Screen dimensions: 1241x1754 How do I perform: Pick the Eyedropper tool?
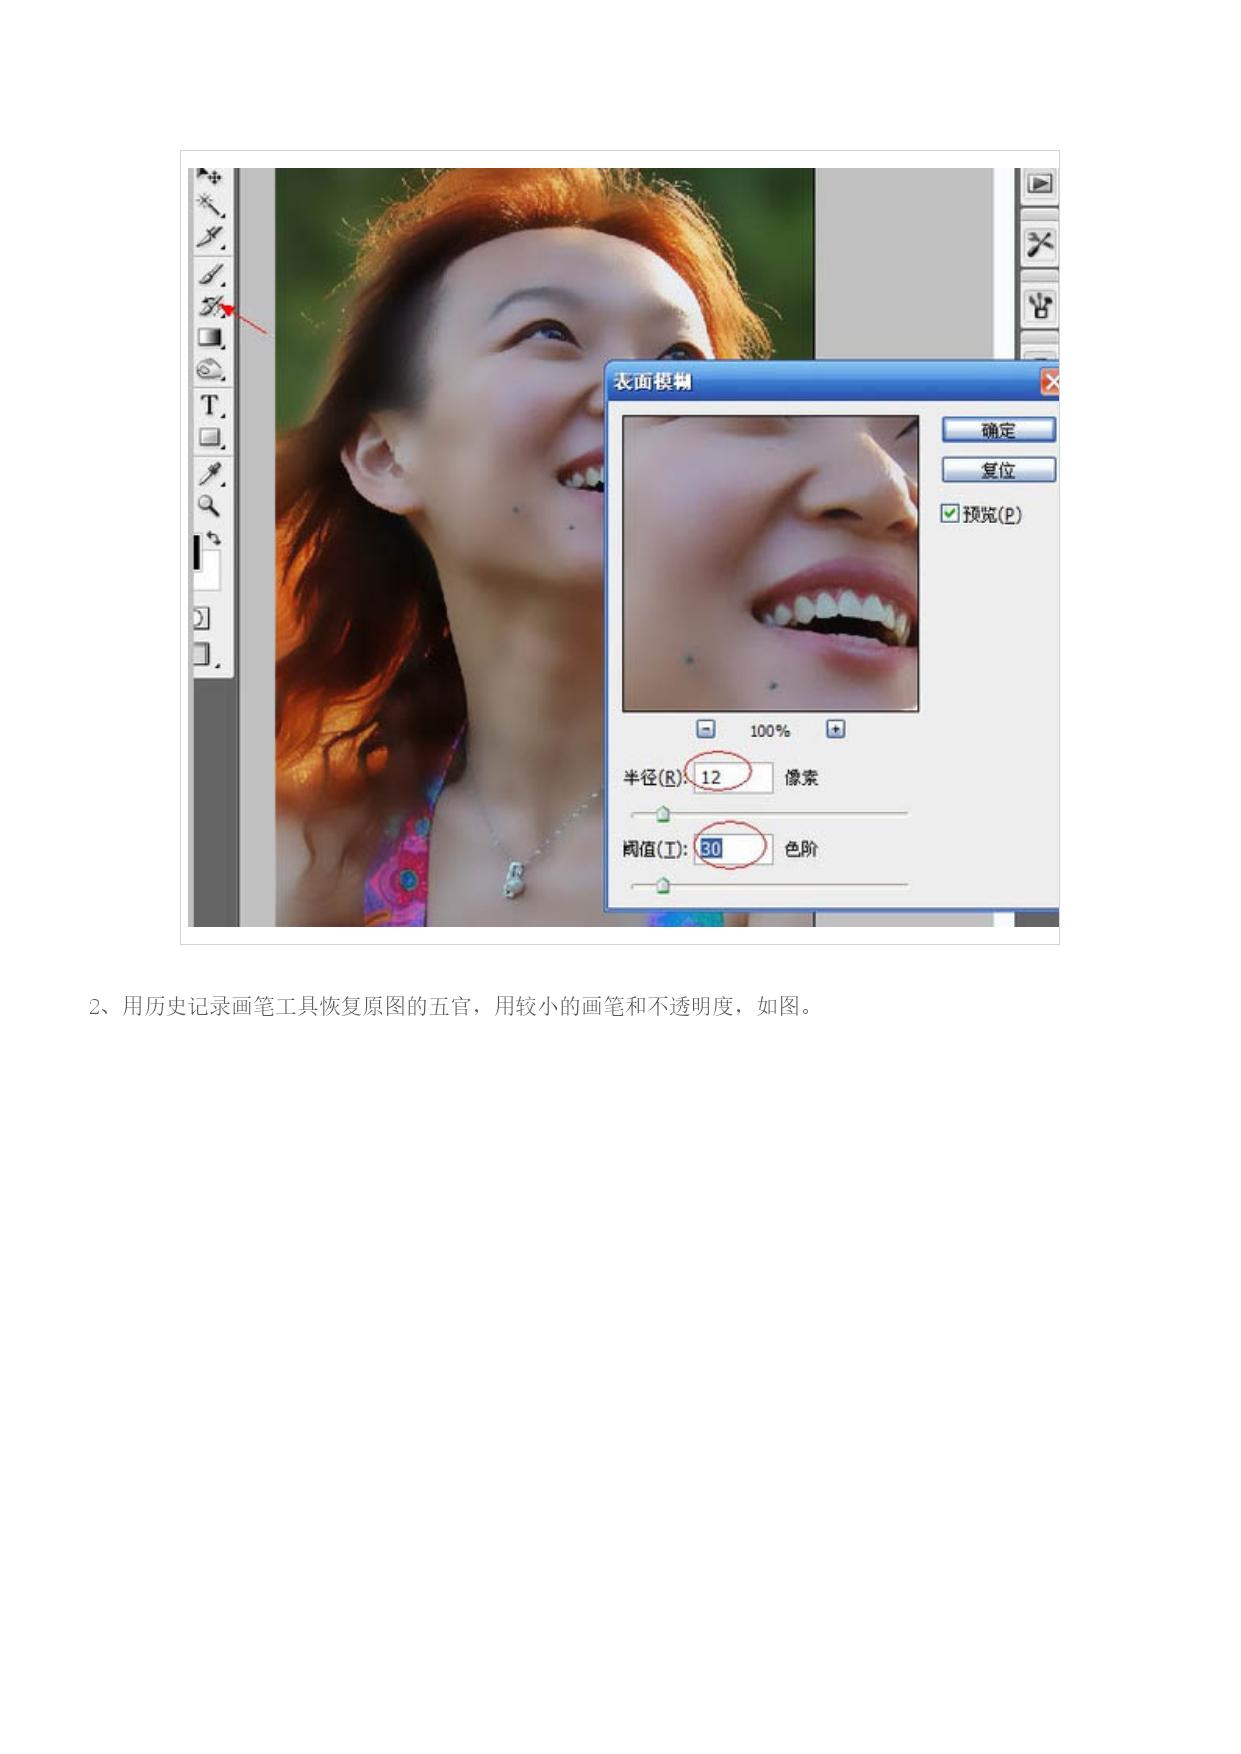[x=209, y=472]
